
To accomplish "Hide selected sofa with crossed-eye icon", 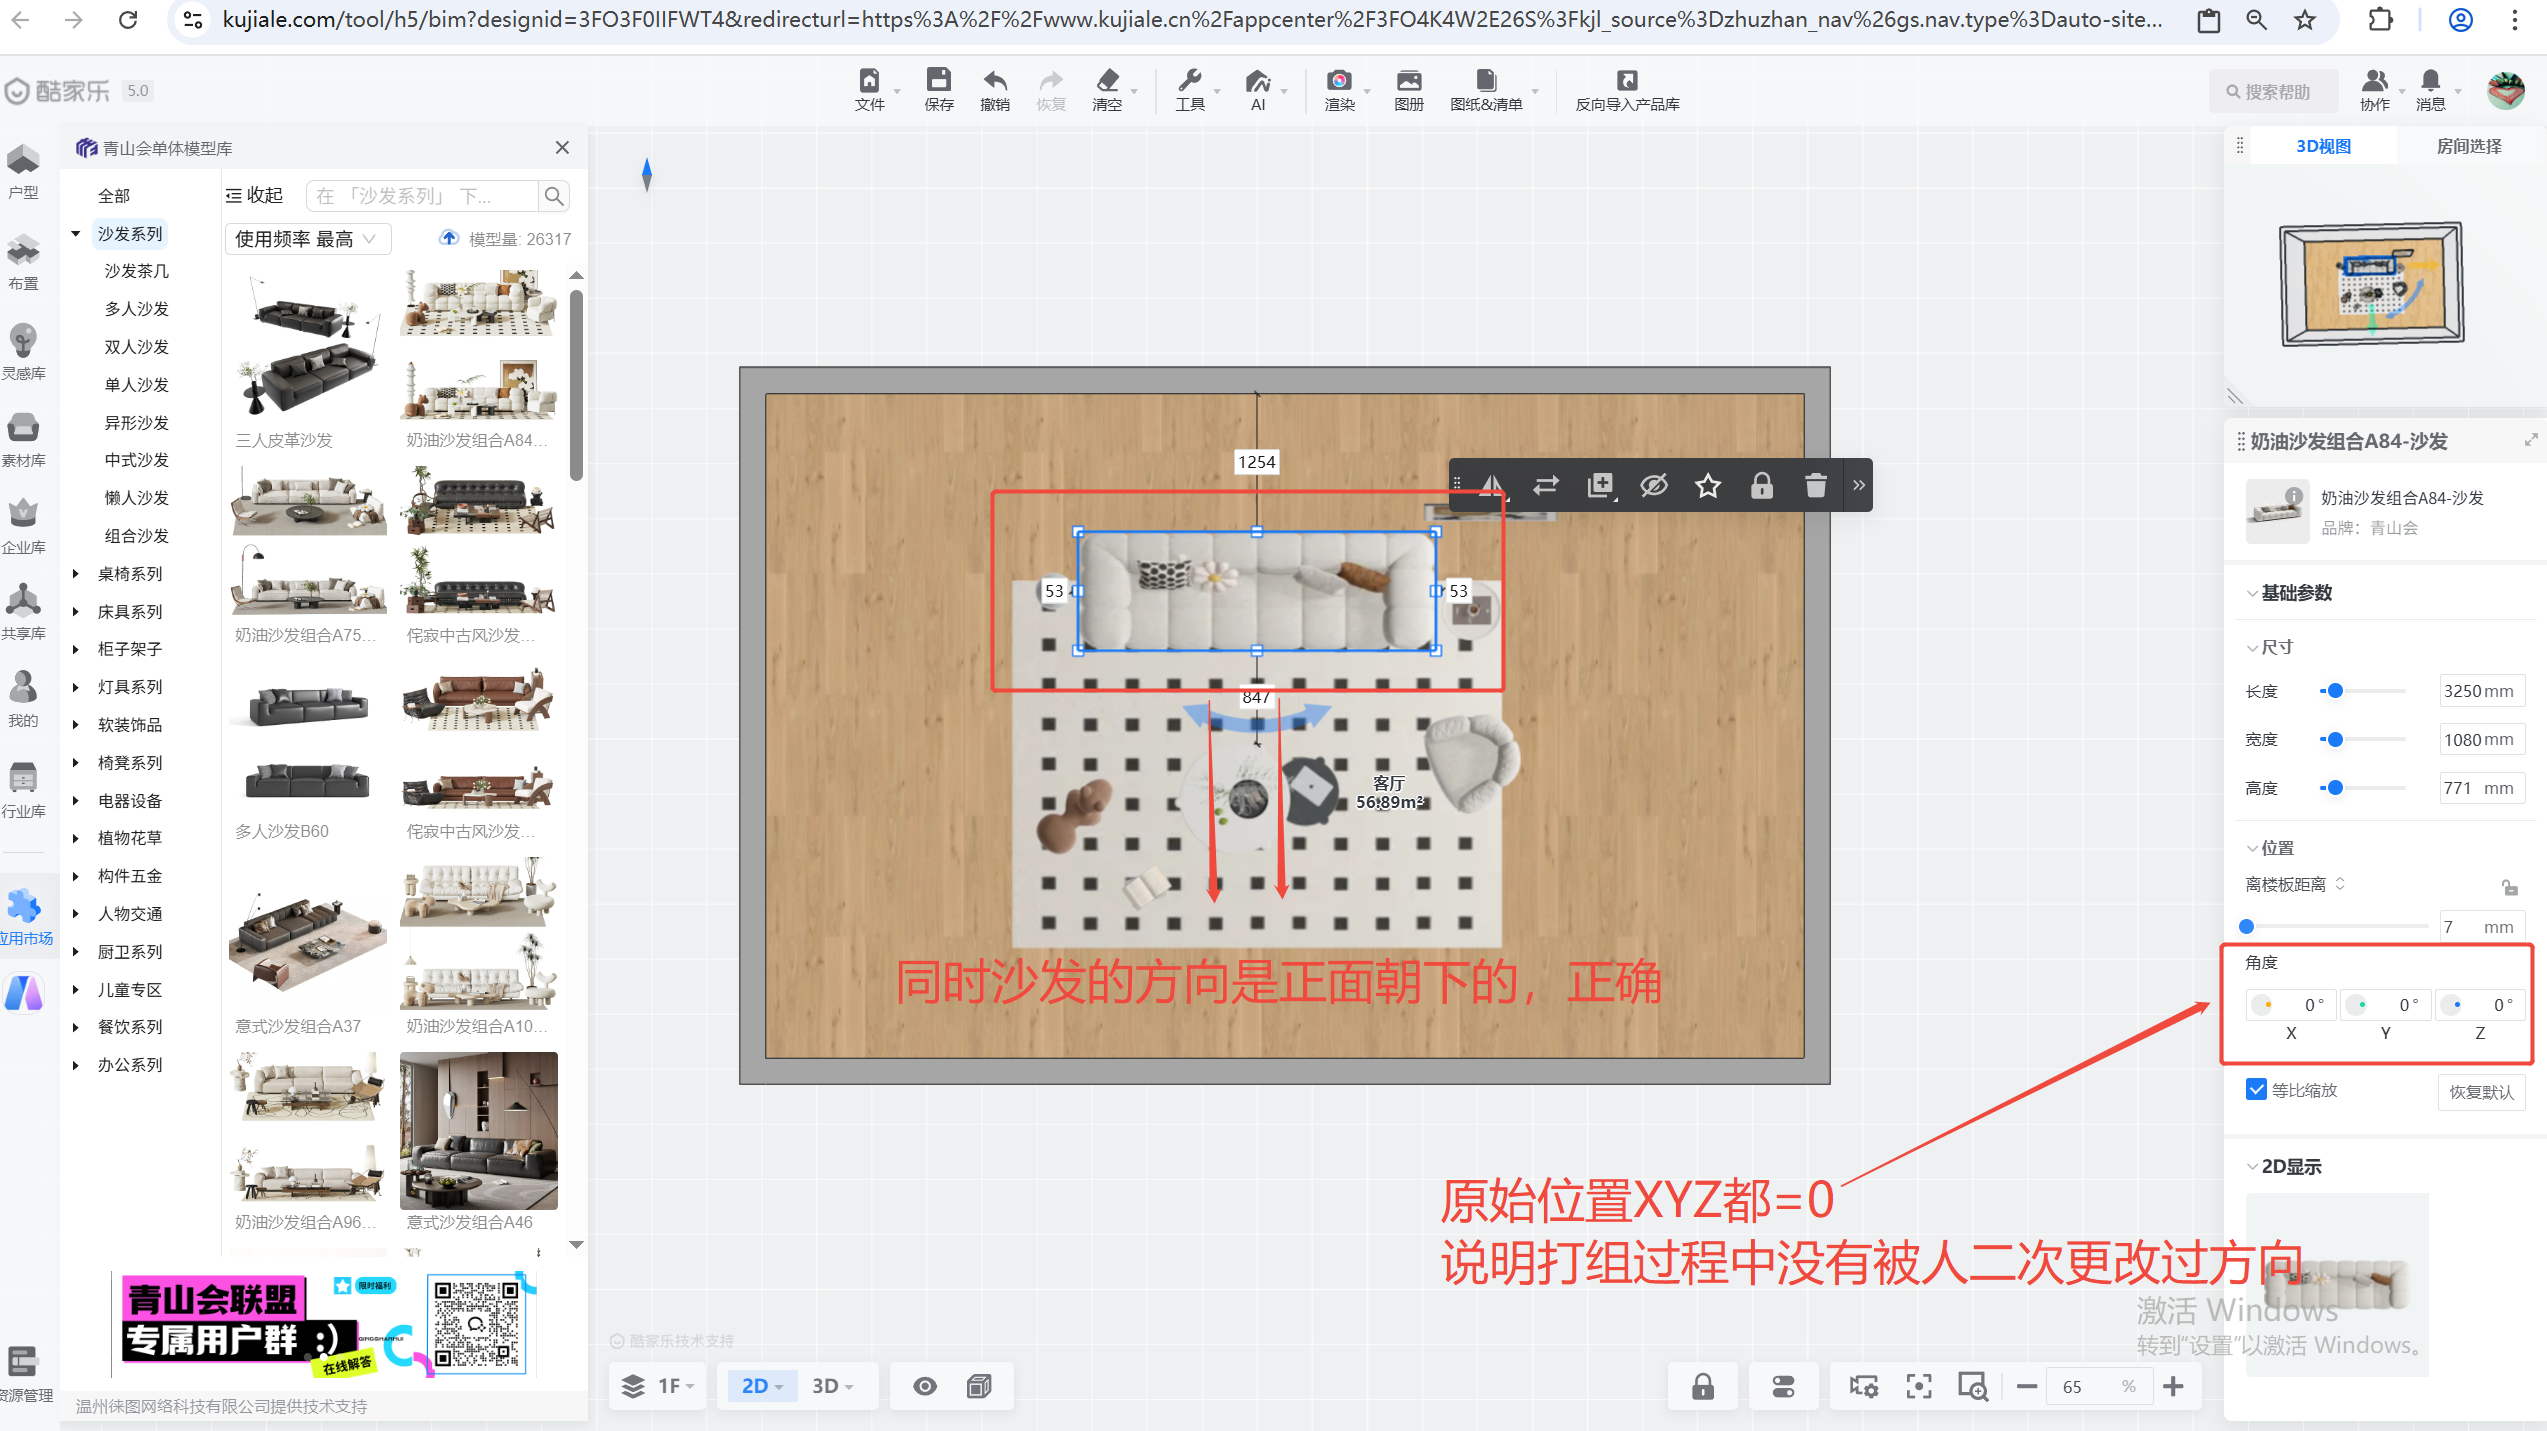I will point(1654,486).
